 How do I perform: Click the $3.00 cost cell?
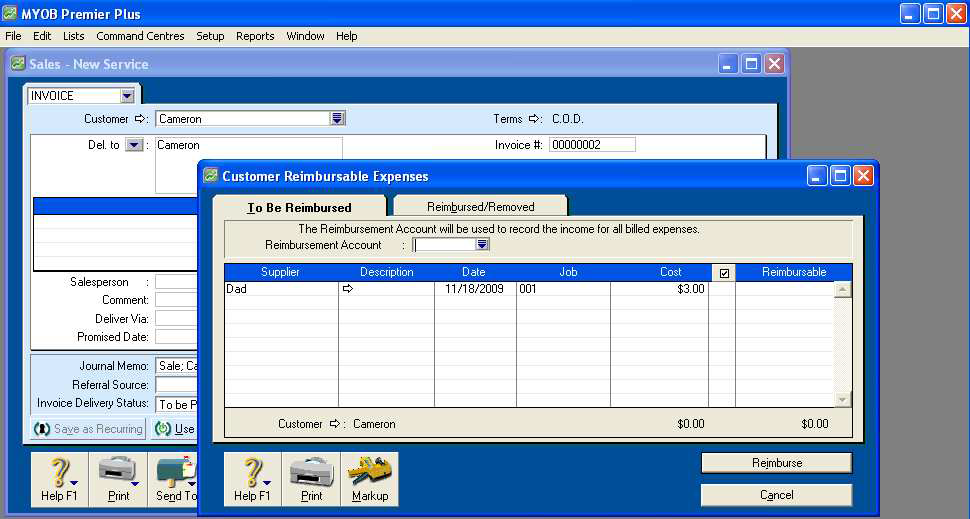click(659, 289)
